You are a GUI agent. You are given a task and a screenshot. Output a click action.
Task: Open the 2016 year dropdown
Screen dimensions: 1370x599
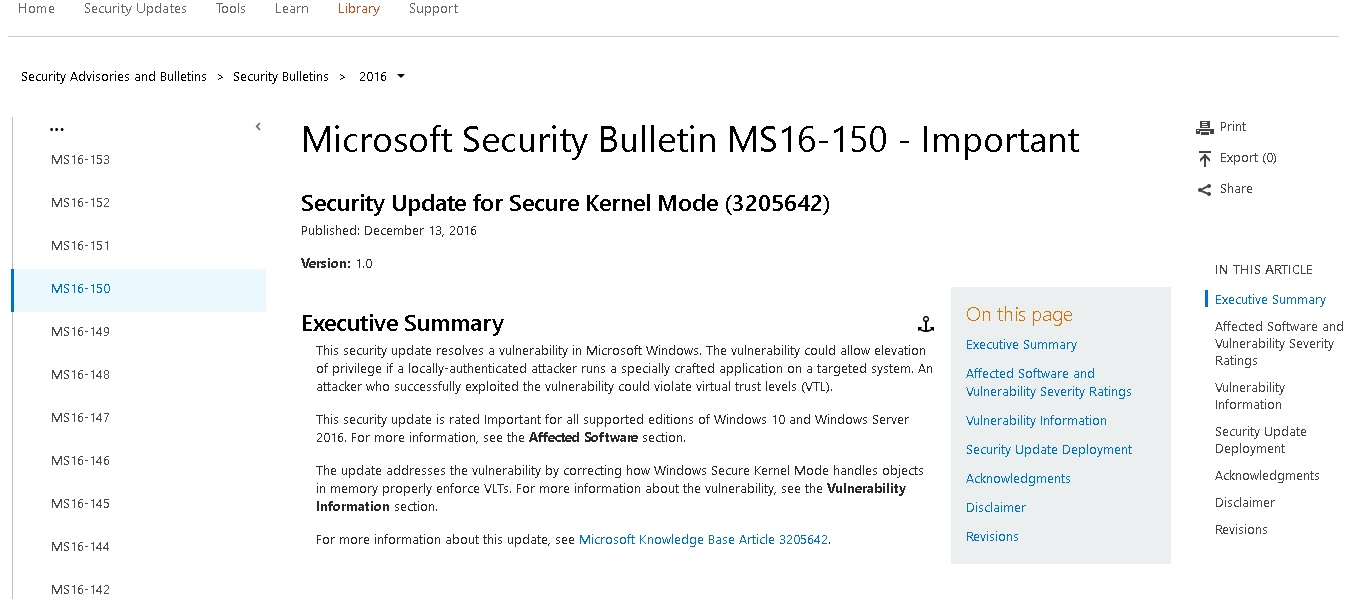[401, 76]
